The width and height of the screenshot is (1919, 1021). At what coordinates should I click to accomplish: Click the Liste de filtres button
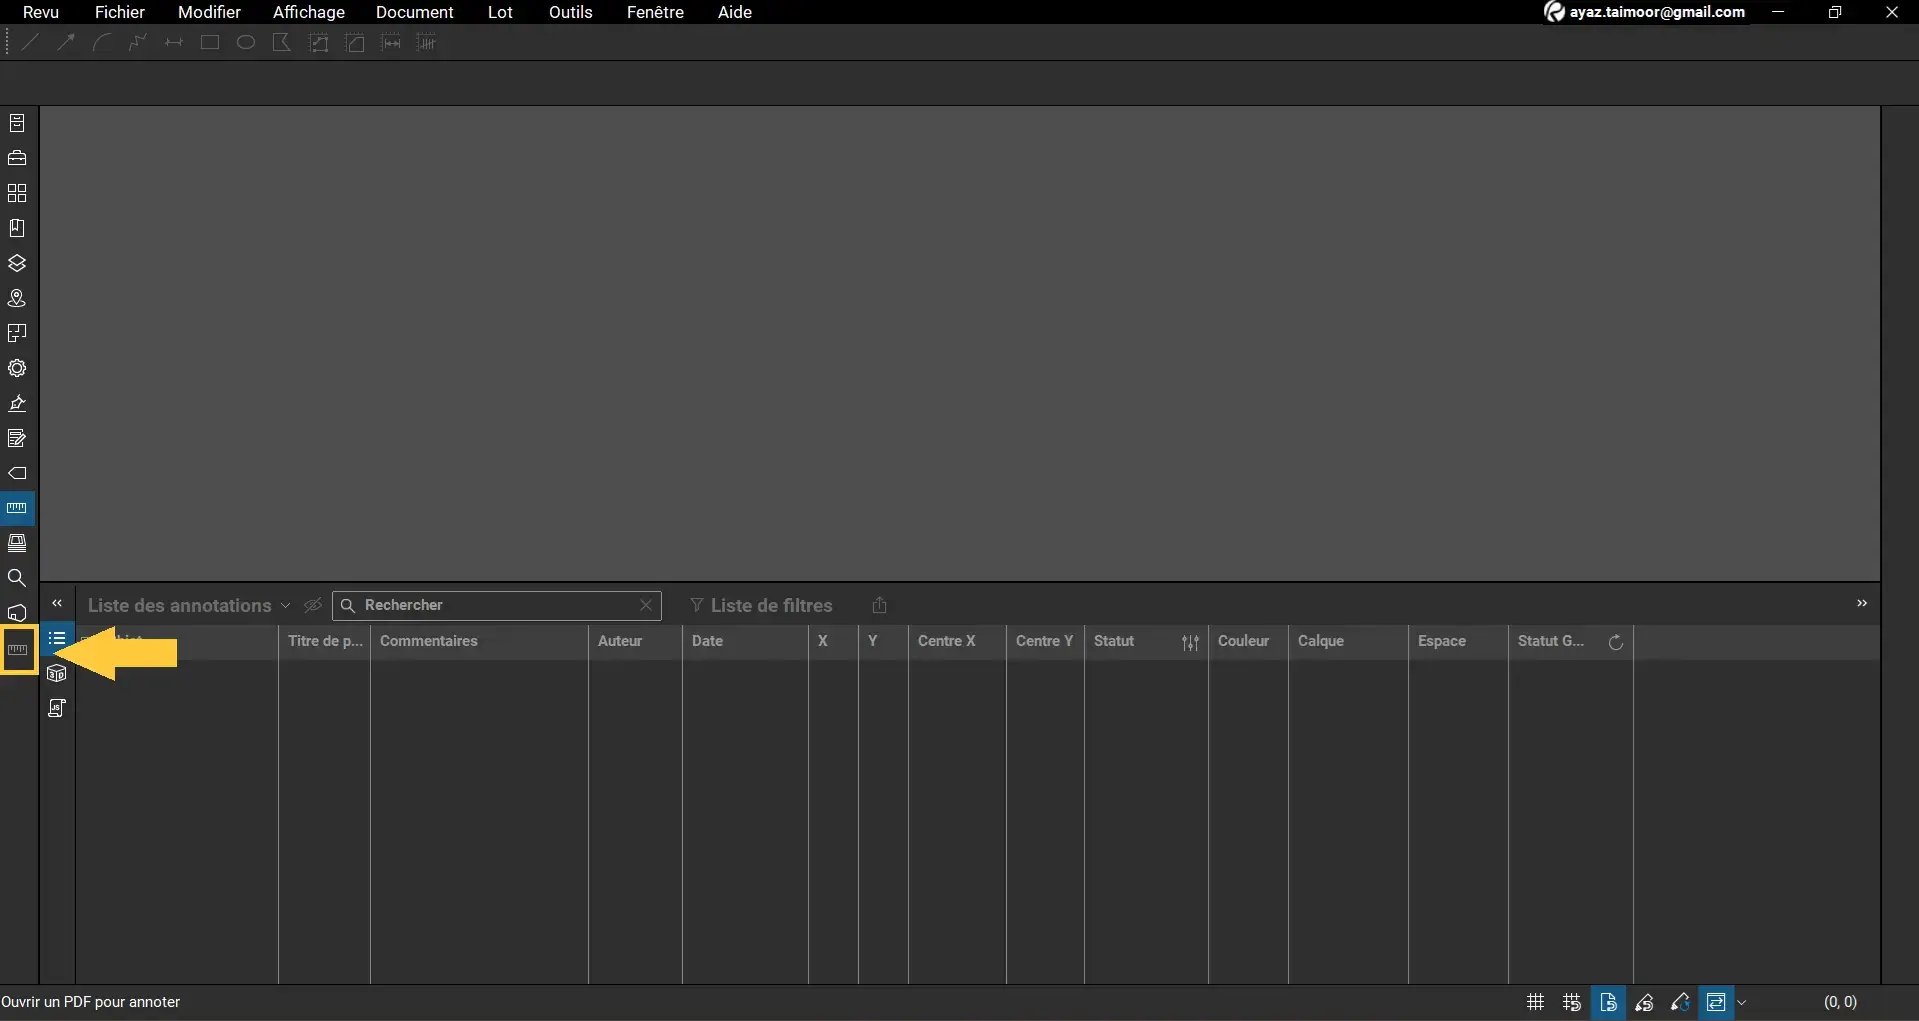pyautogui.click(x=760, y=605)
